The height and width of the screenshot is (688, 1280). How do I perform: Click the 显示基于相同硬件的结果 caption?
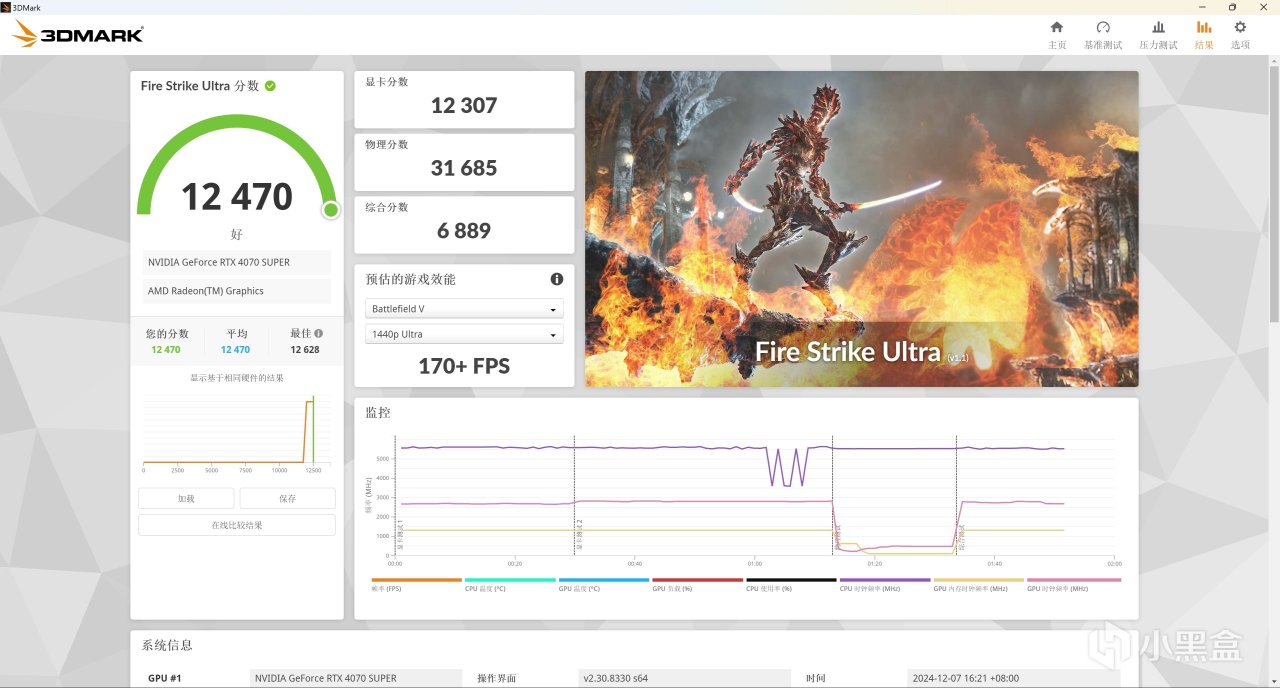[x=237, y=378]
